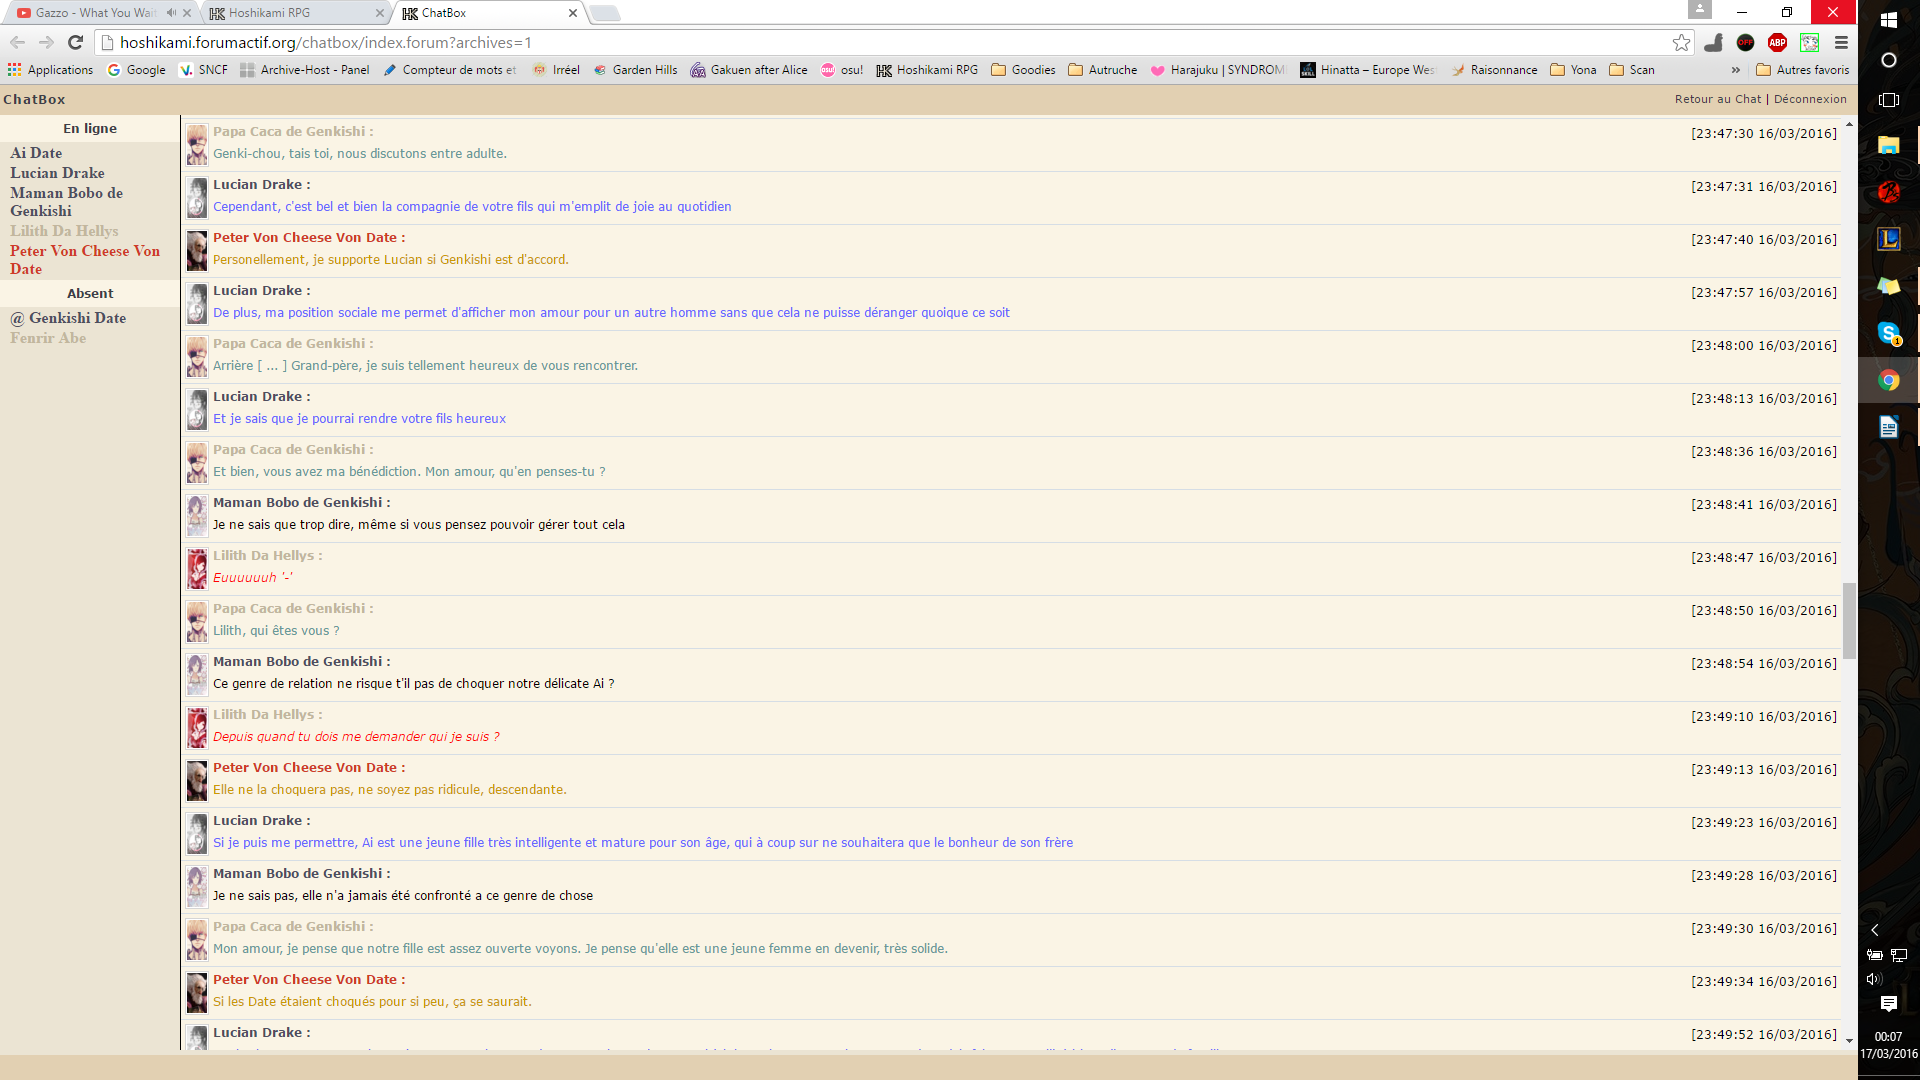Screen dimensions: 1920x1080
Task: Select Lucian Drake in the online list
Action: coord(57,173)
